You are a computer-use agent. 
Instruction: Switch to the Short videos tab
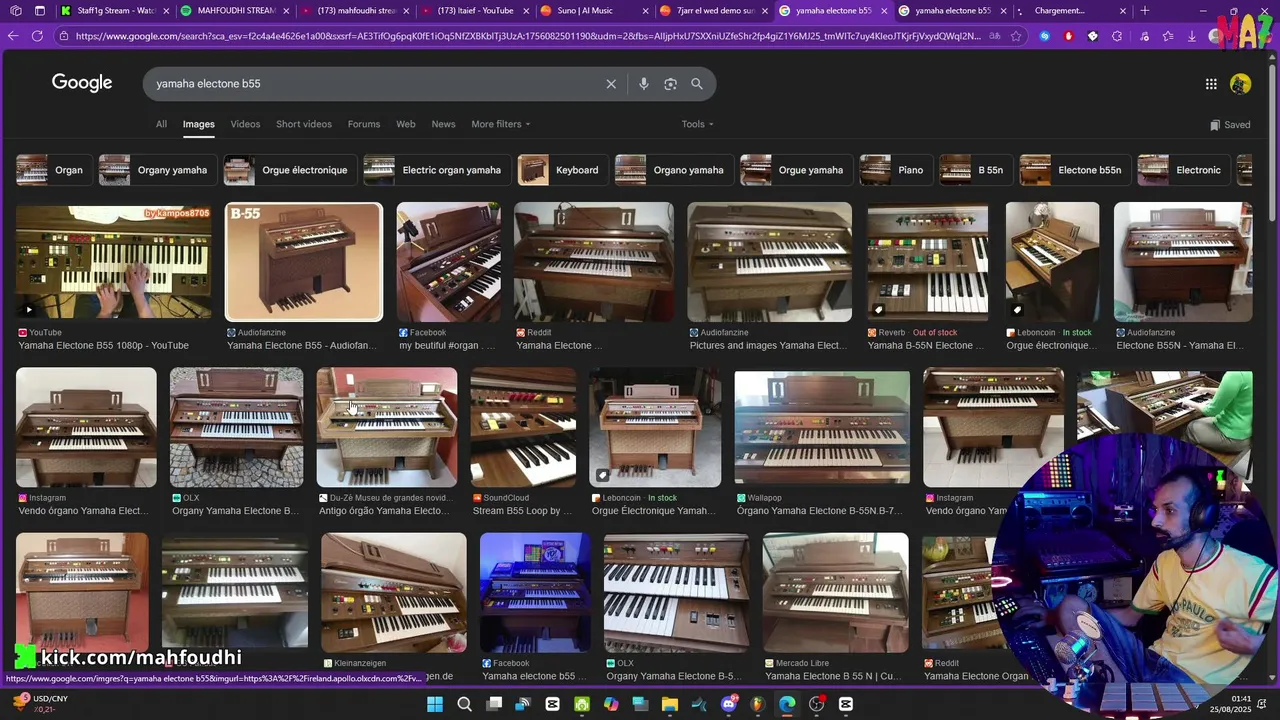click(x=304, y=124)
